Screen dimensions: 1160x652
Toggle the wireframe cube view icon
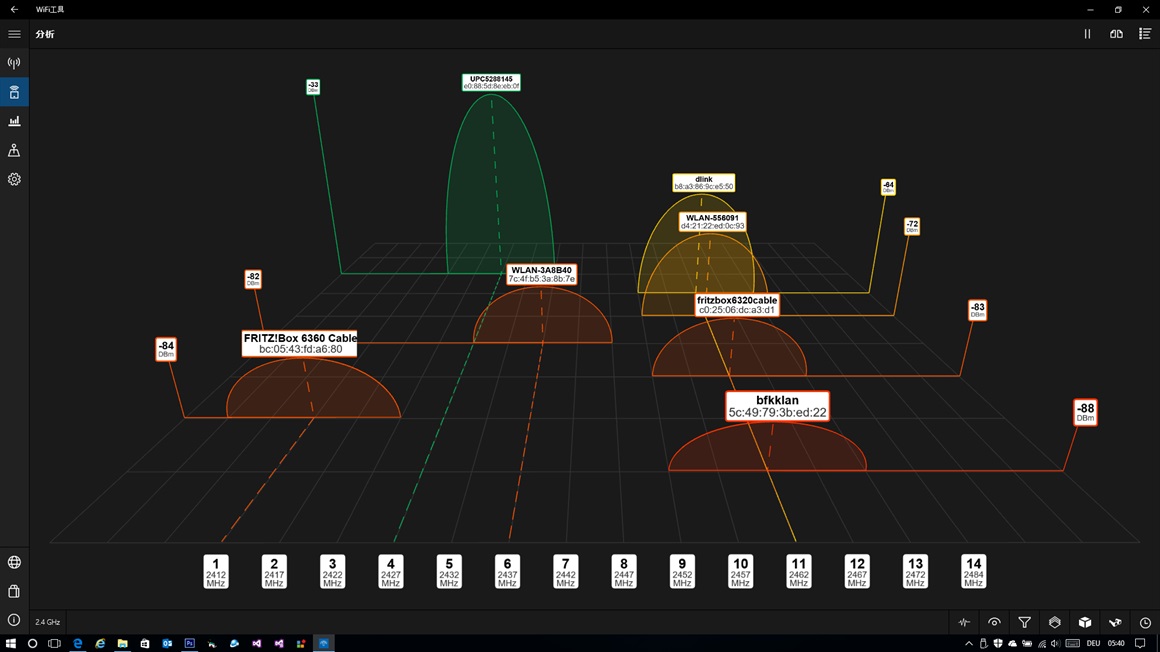click(1055, 622)
